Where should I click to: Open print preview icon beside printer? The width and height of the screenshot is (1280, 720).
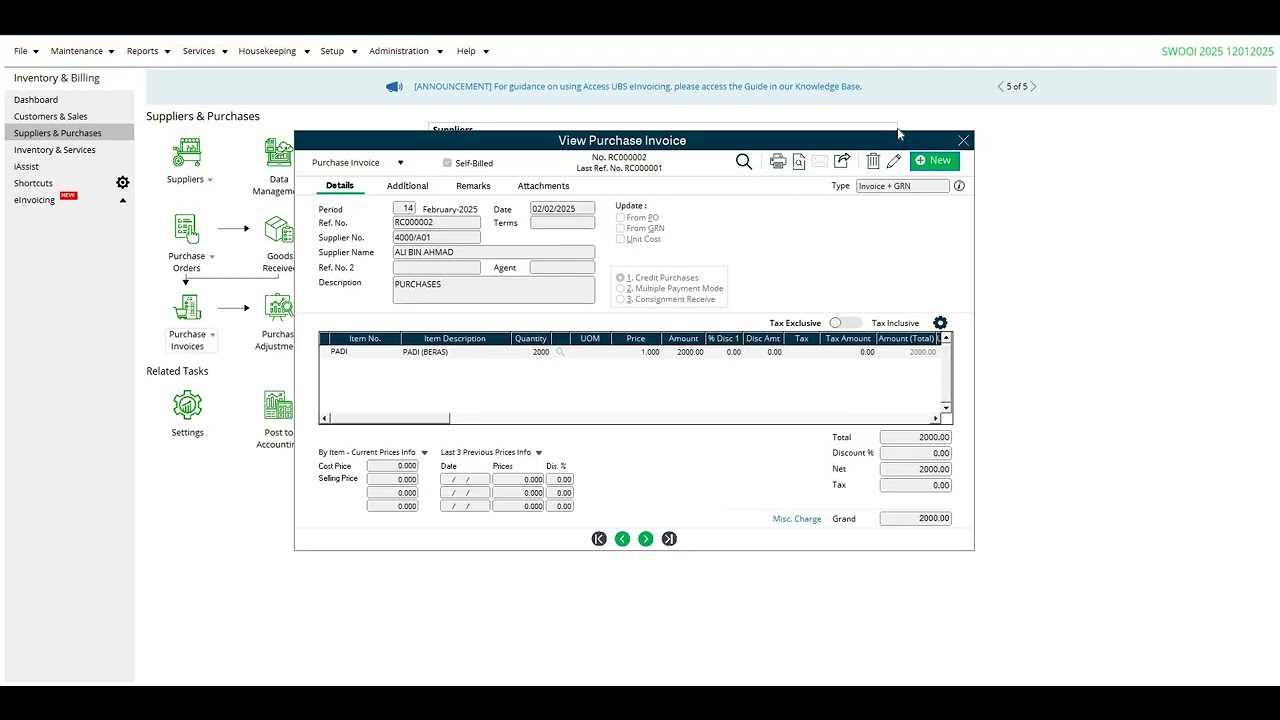800,161
